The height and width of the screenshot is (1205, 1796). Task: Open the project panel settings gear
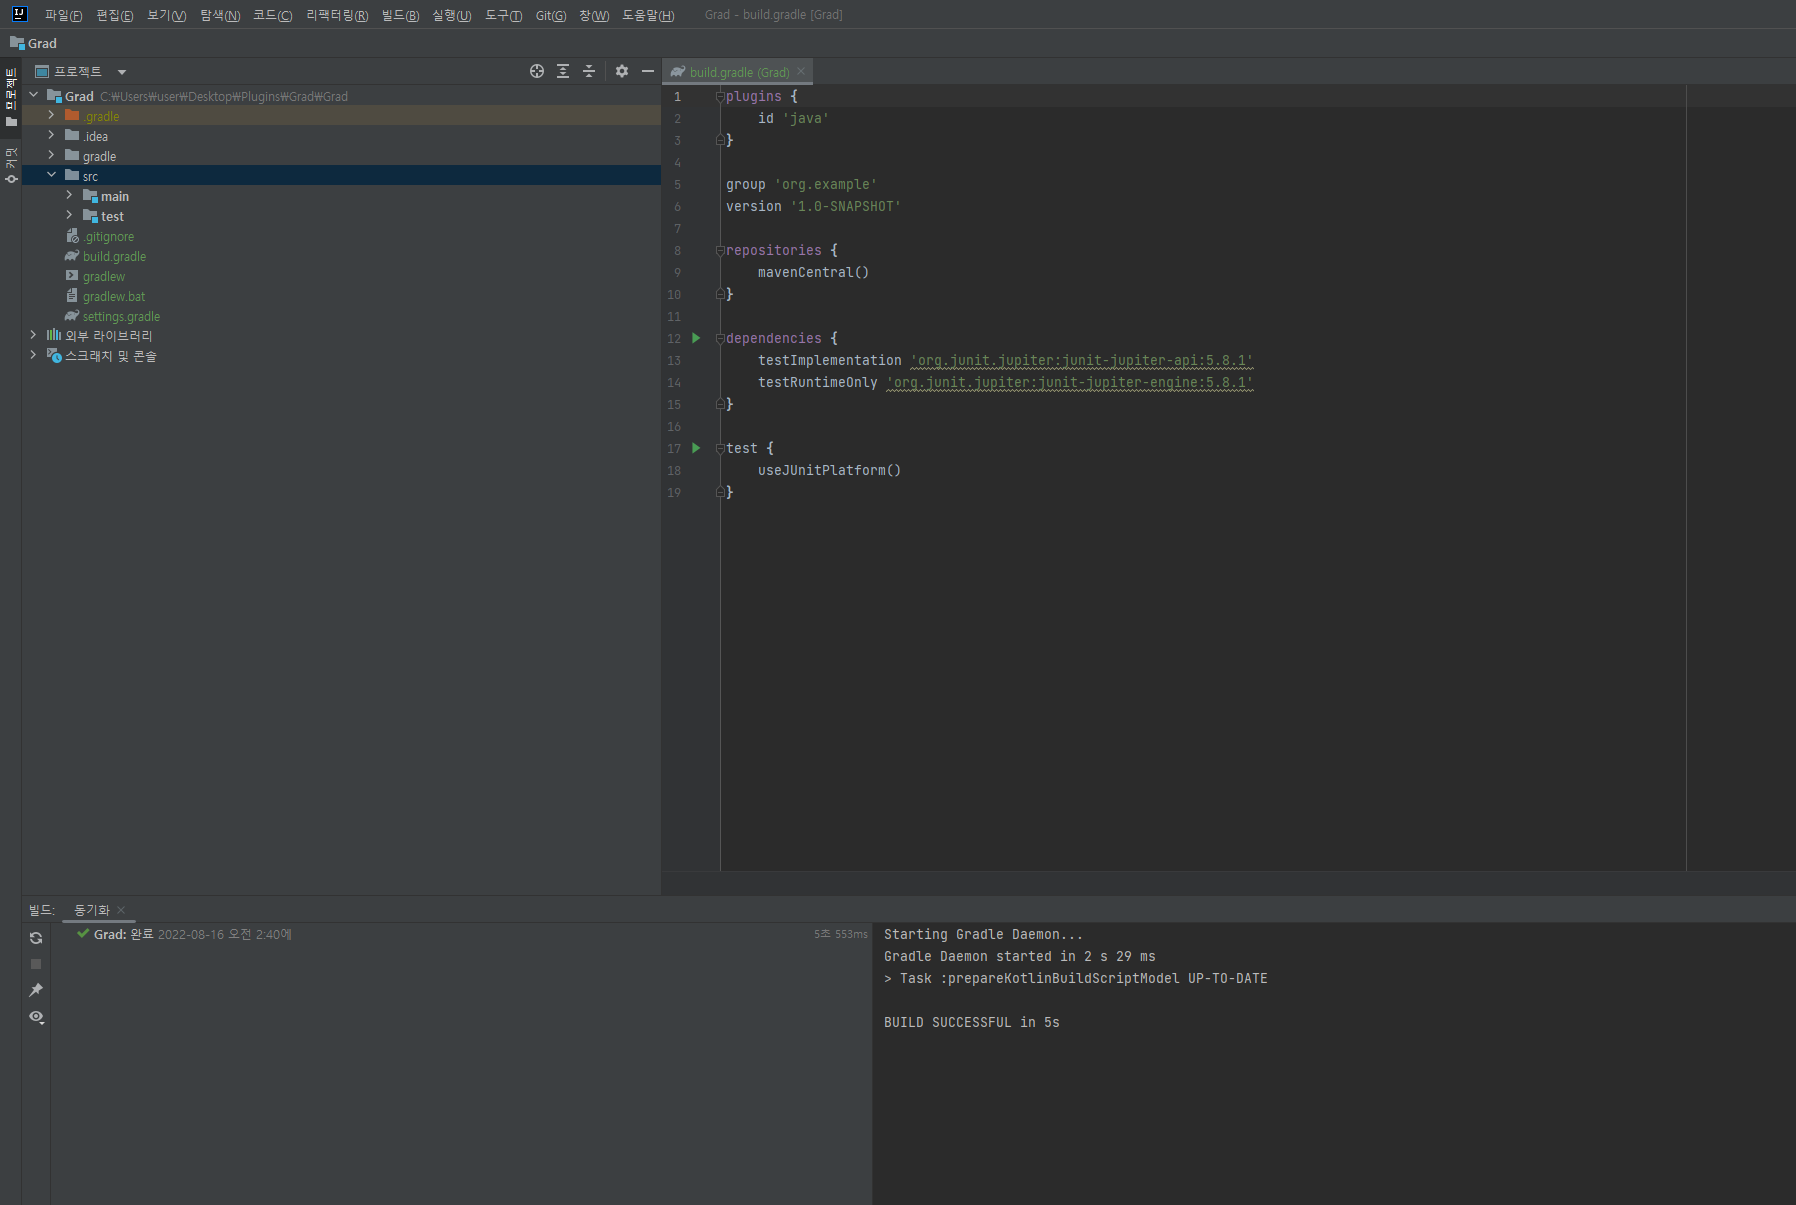coord(622,71)
